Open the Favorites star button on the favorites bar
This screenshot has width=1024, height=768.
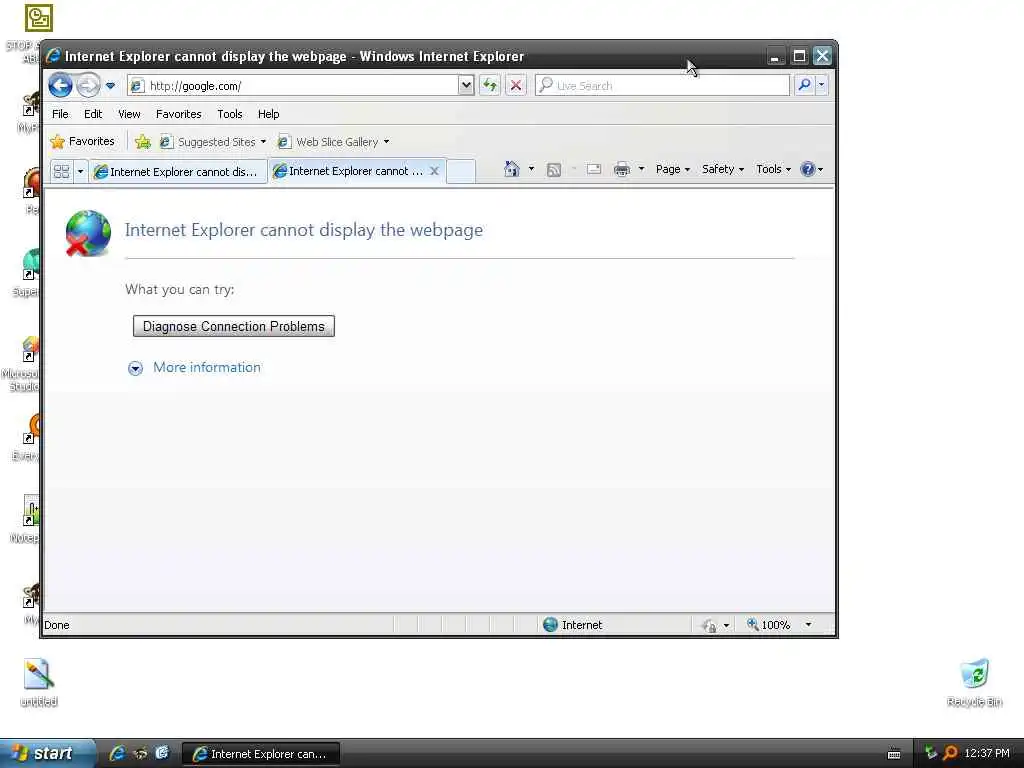click(82, 141)
